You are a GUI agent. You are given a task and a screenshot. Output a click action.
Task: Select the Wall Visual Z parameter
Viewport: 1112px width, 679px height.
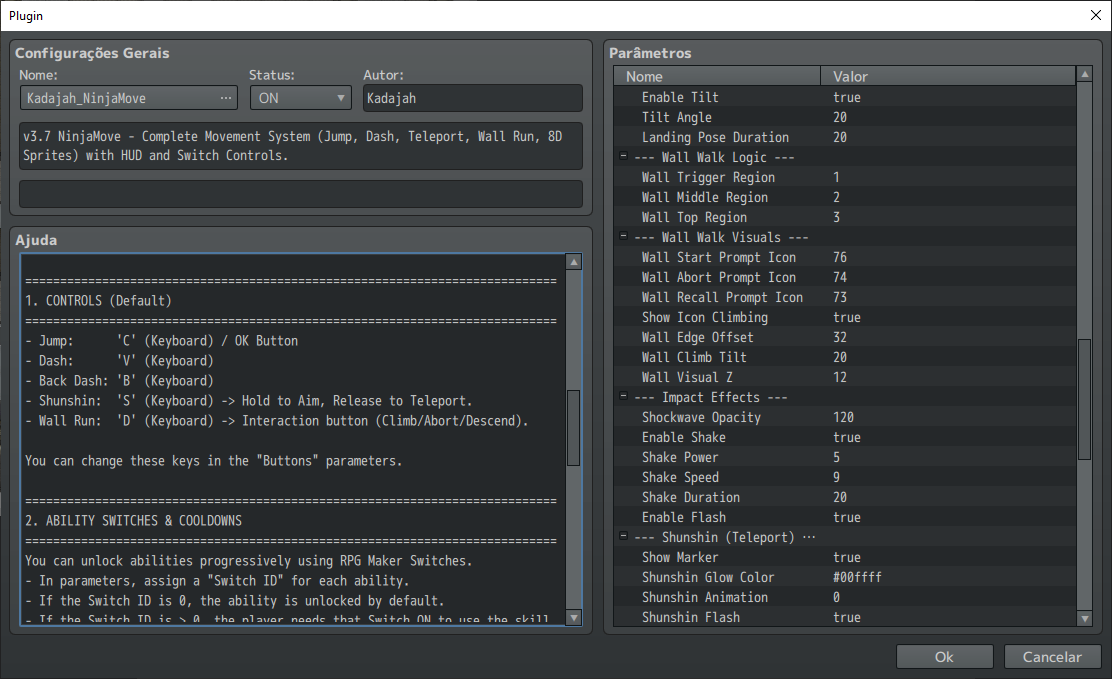[845, 377]
